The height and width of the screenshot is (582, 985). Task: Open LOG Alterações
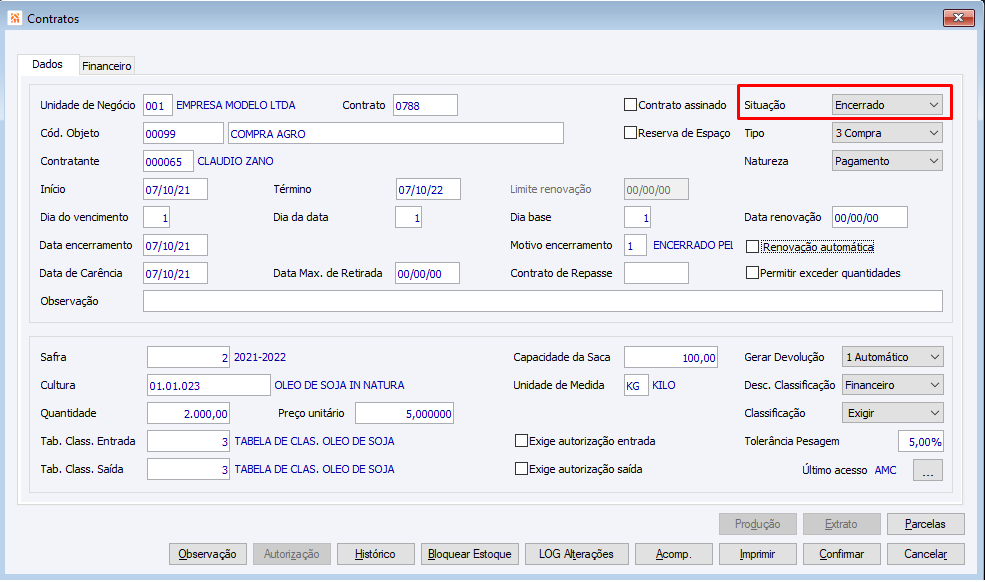pyautogui.click(x=576, y=554)
